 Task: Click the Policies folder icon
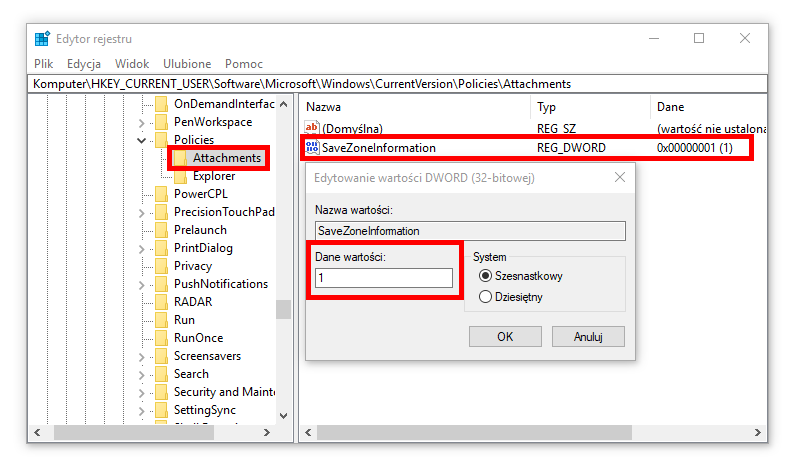pos(162,140)
